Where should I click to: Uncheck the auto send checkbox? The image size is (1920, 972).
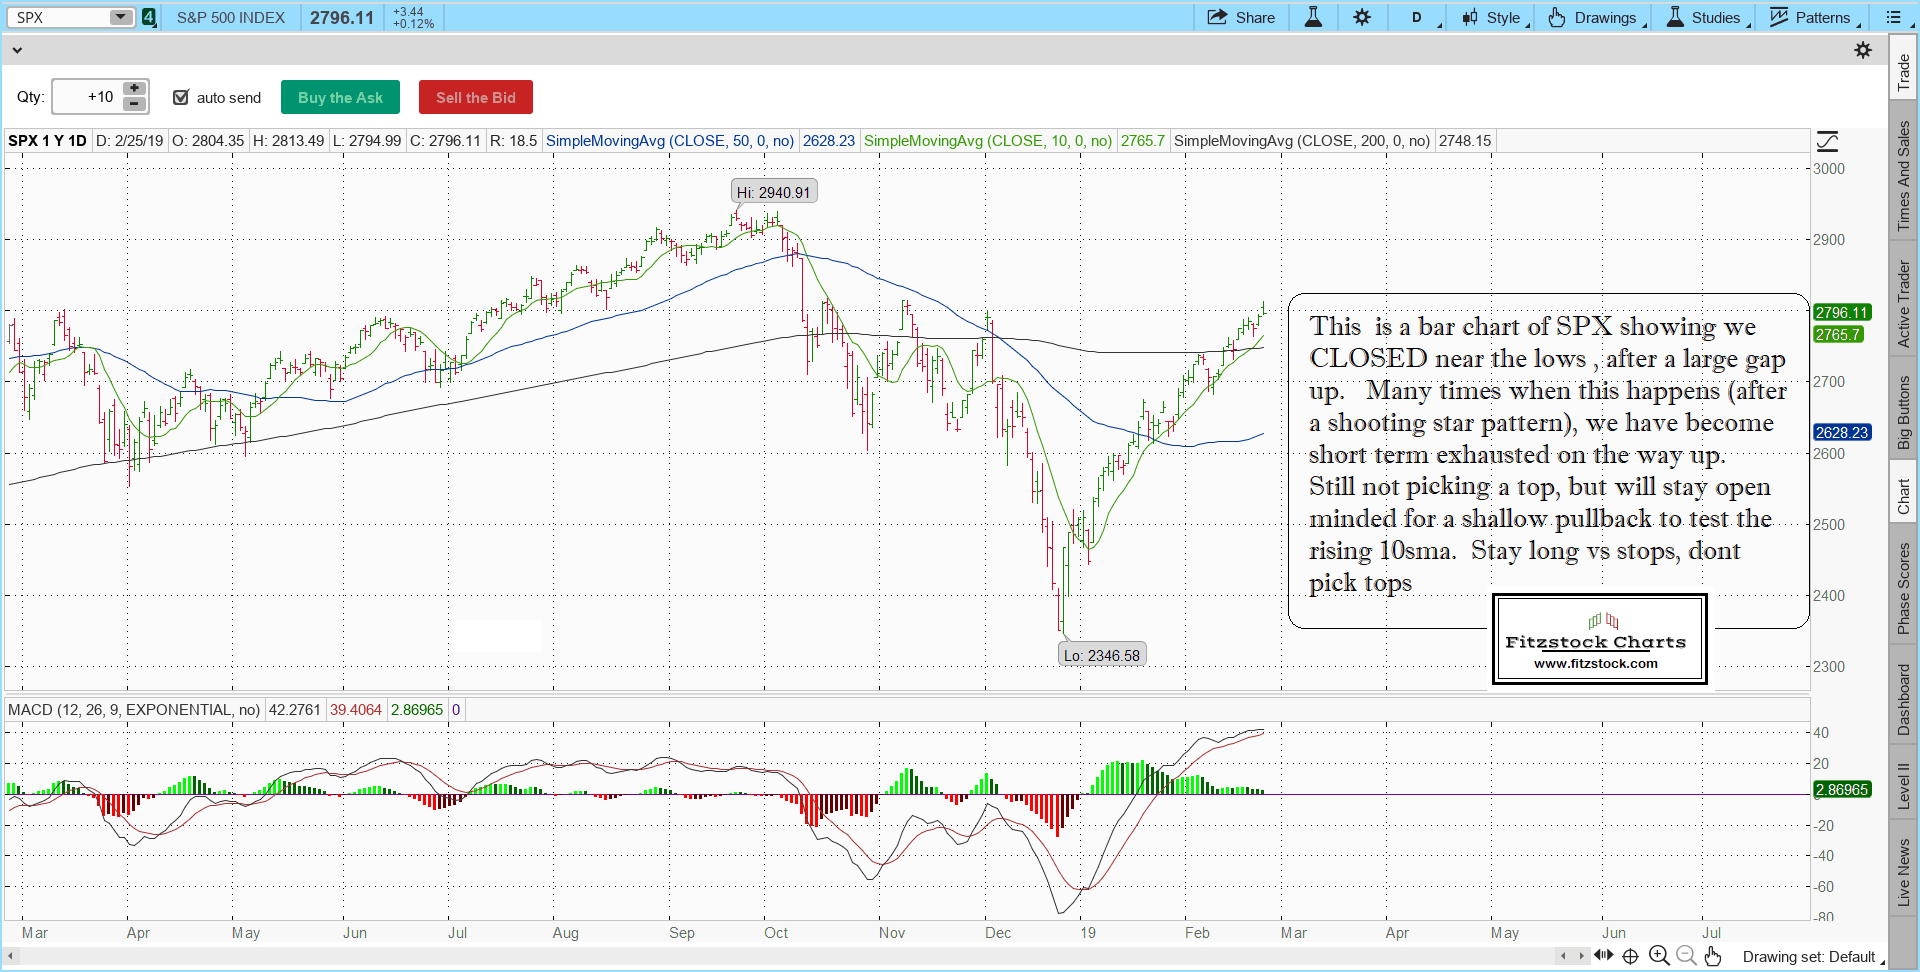click(181, 97)
